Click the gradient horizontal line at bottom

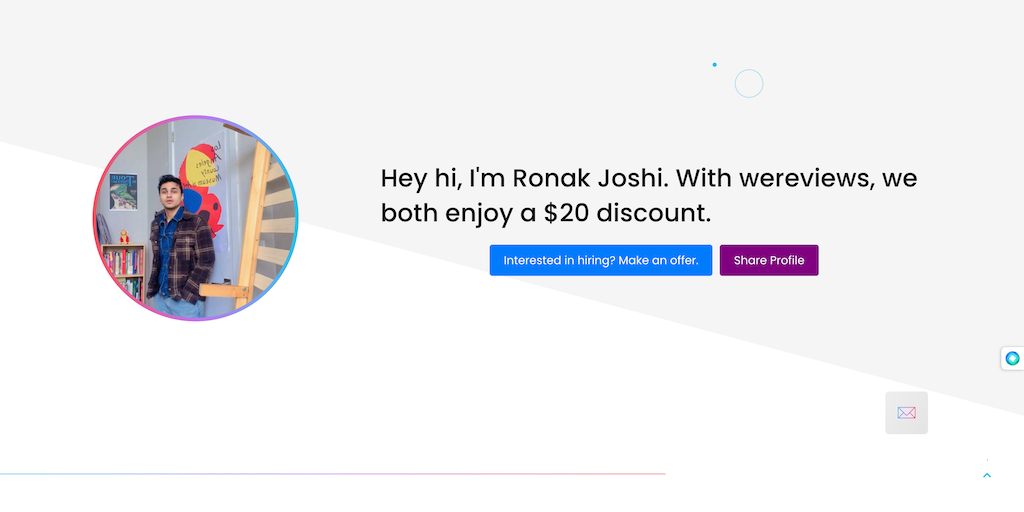pyautogui.click(x=332, y=474)
